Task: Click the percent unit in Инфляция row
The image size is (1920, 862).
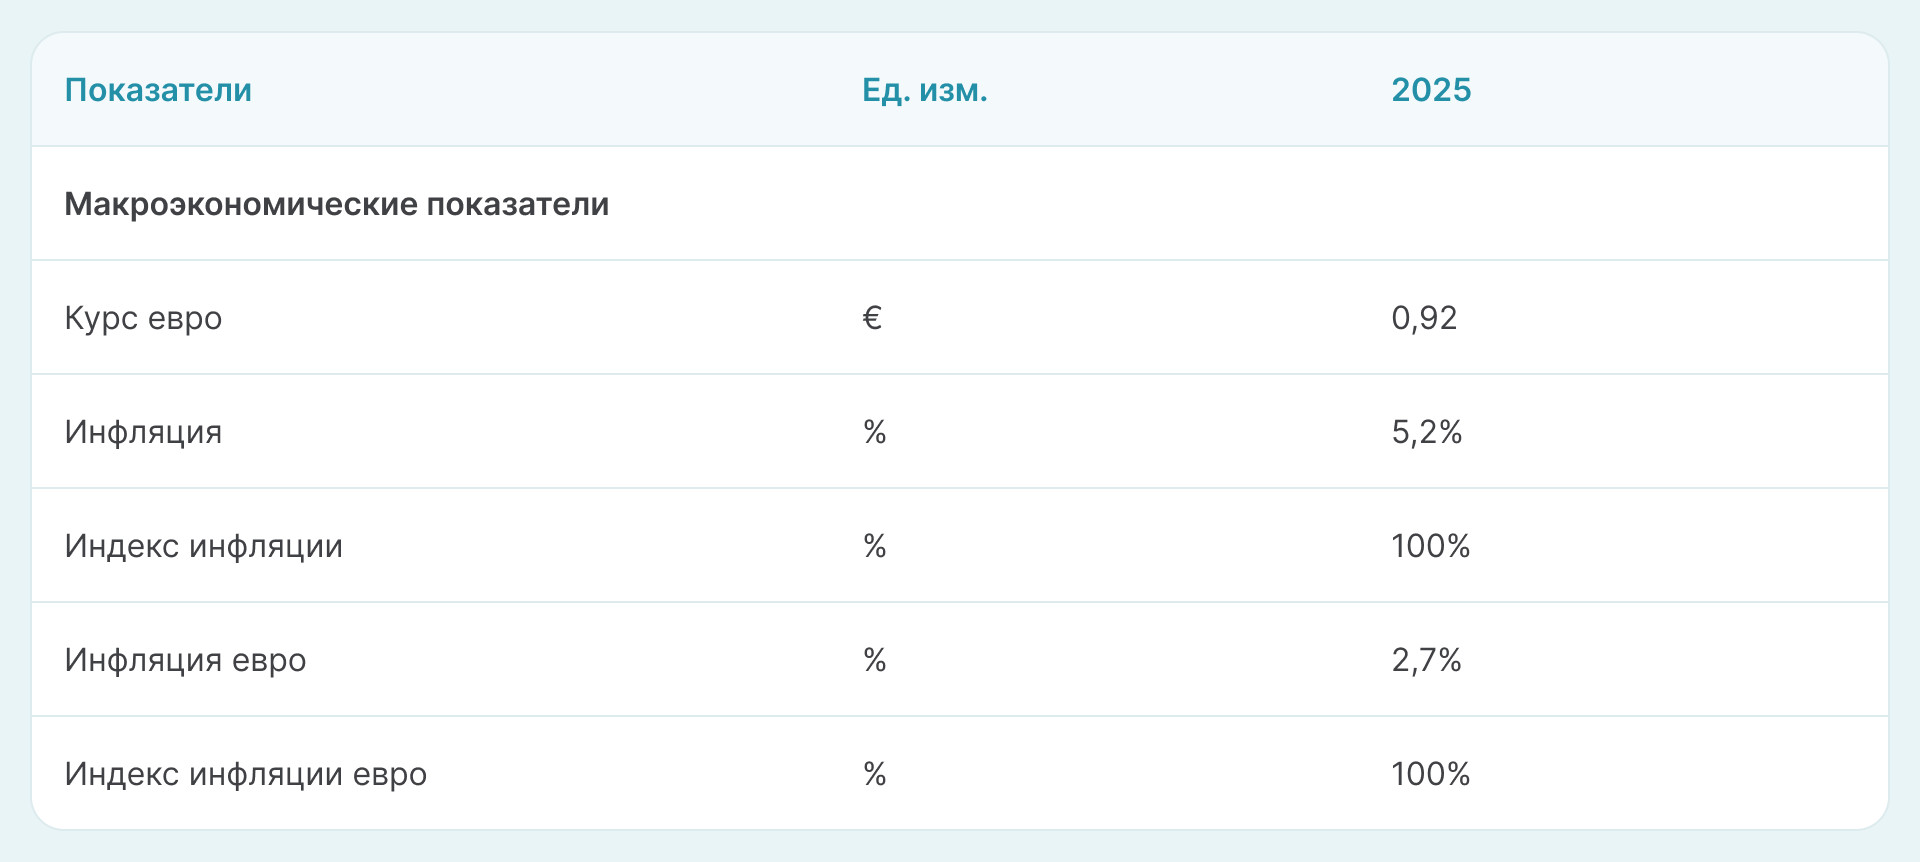Action: [x=875, y=432]
